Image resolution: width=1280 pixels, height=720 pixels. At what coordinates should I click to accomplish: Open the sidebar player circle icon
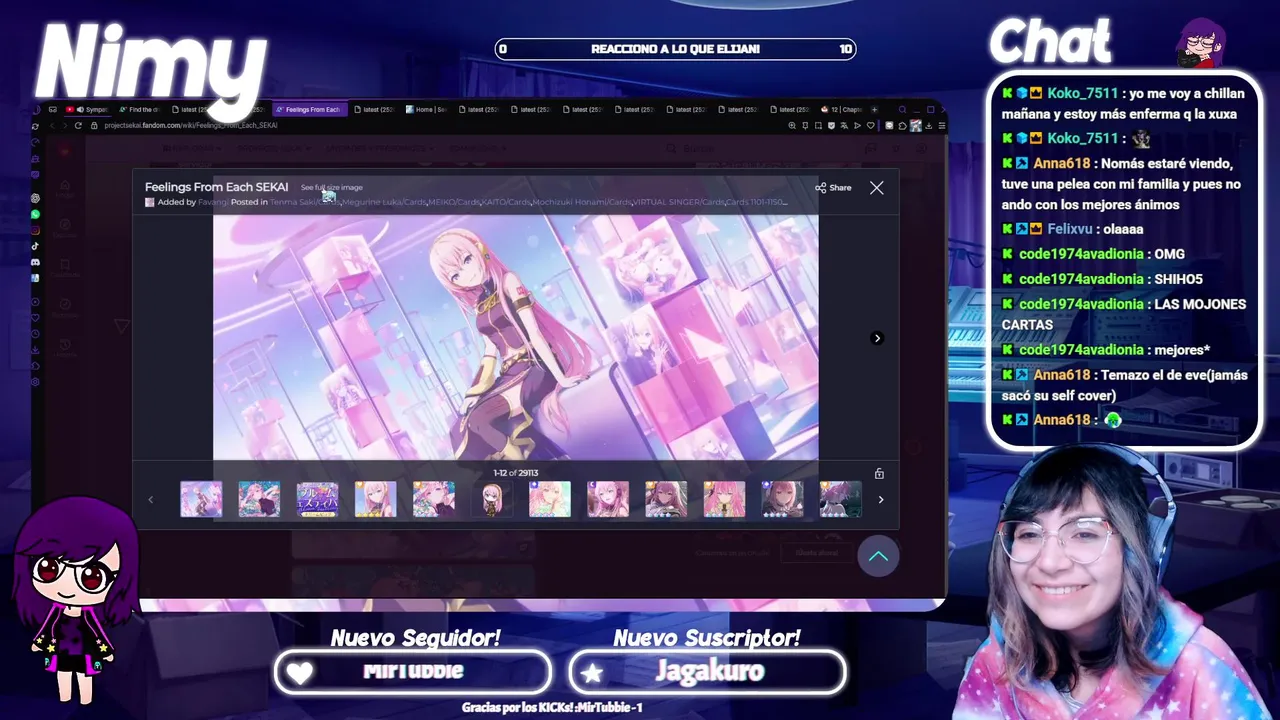point(35,302)
